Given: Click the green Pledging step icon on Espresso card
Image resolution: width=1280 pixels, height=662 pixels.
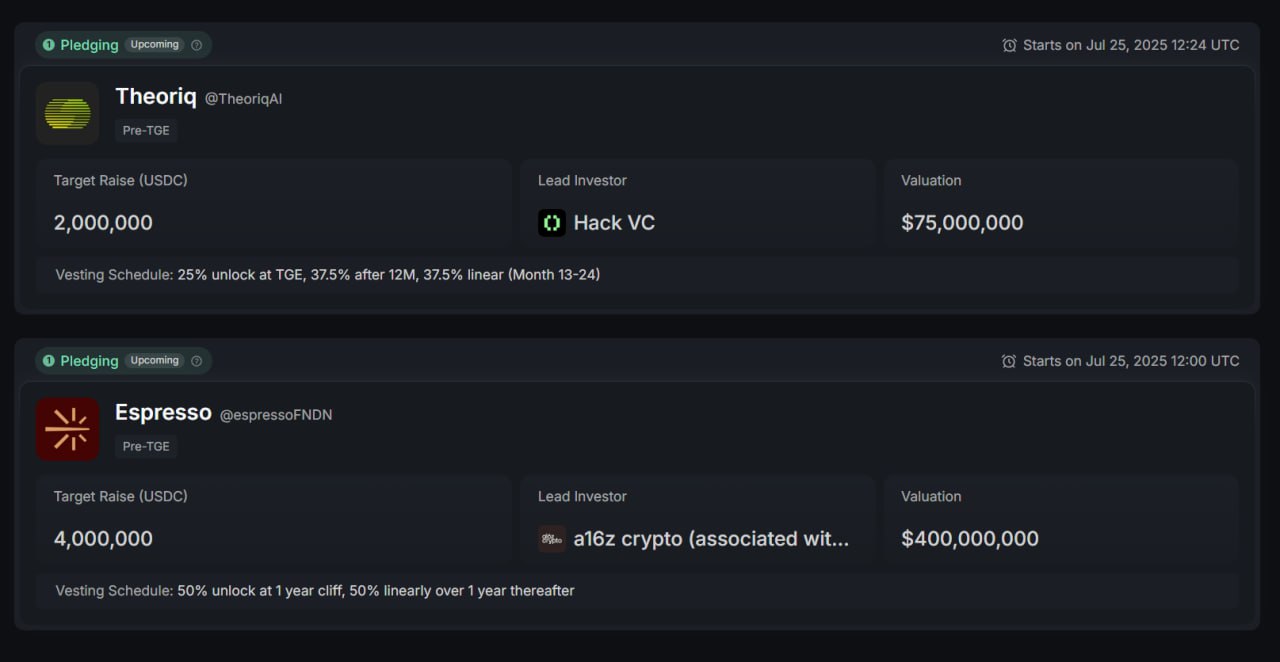Looking at the screenshot, I should tap(48, 361).
